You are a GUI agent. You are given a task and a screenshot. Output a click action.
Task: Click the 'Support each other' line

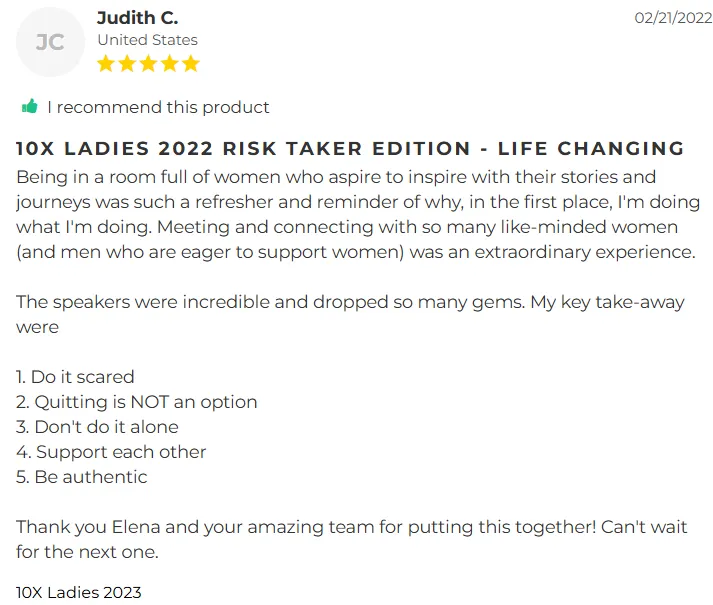point(111,452)
